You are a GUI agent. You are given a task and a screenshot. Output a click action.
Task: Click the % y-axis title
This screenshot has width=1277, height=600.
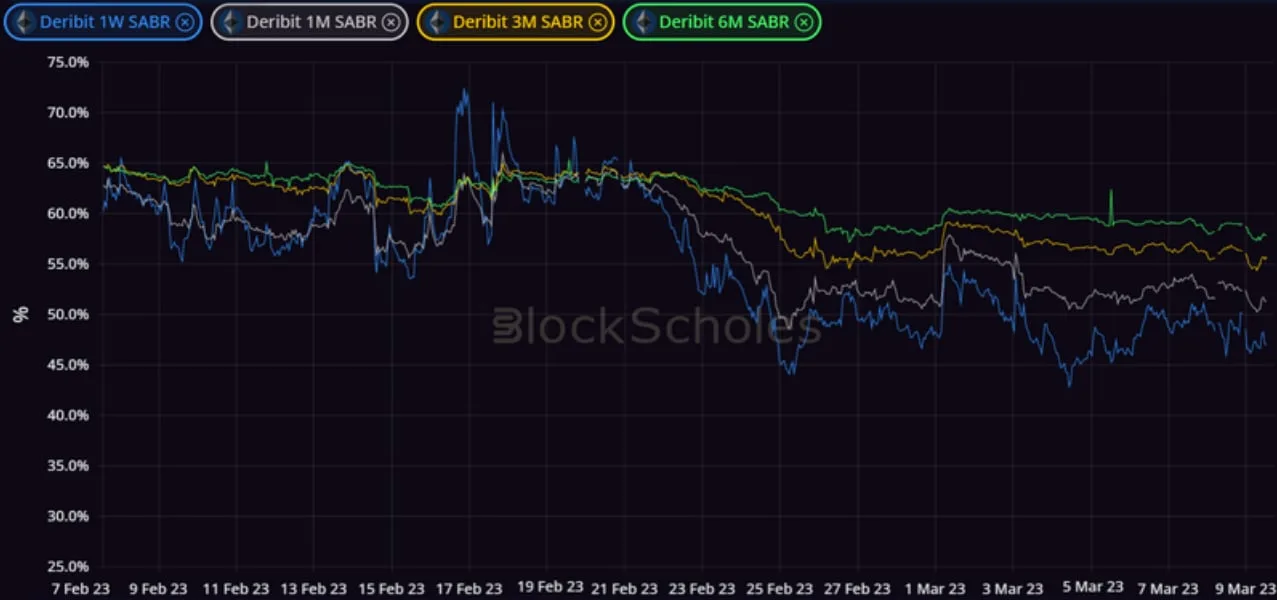(21, 314)
